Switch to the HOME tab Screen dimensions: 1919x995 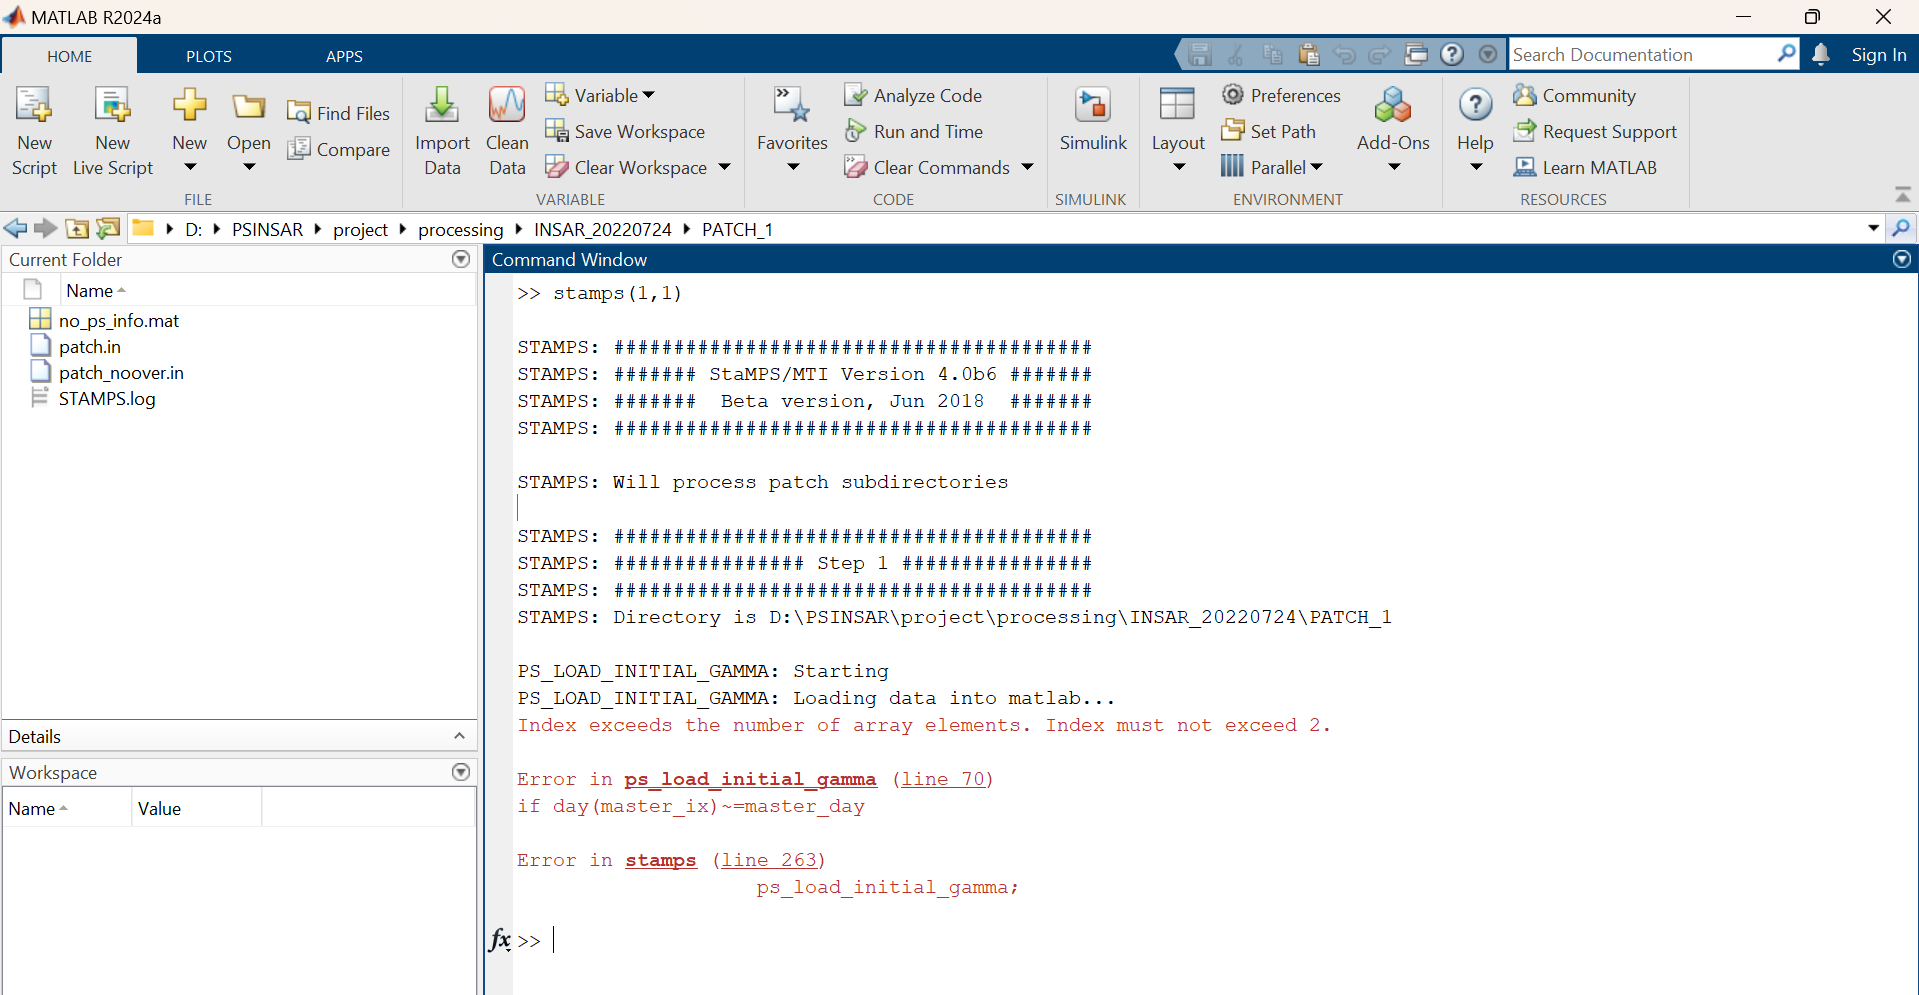pos(69,56)
